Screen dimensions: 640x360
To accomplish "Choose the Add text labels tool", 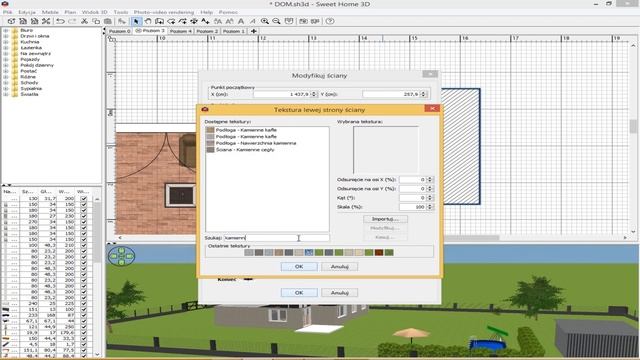I will point(205,21).
